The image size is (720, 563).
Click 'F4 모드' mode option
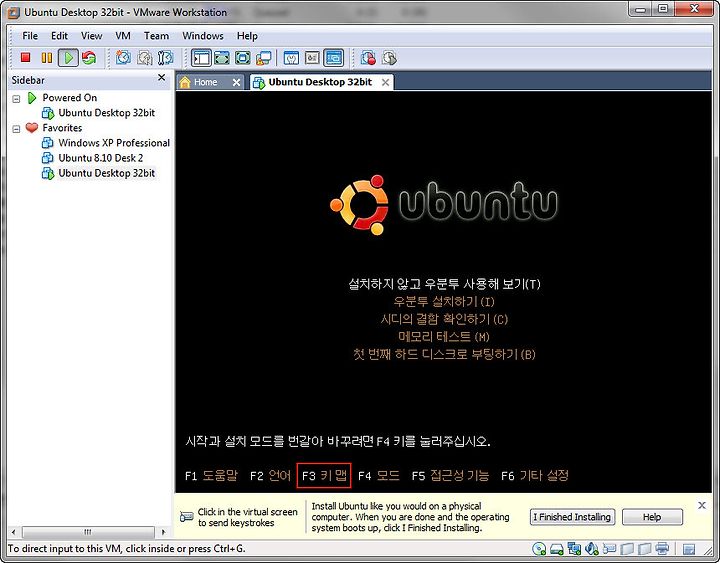click(x=378, y=475)
